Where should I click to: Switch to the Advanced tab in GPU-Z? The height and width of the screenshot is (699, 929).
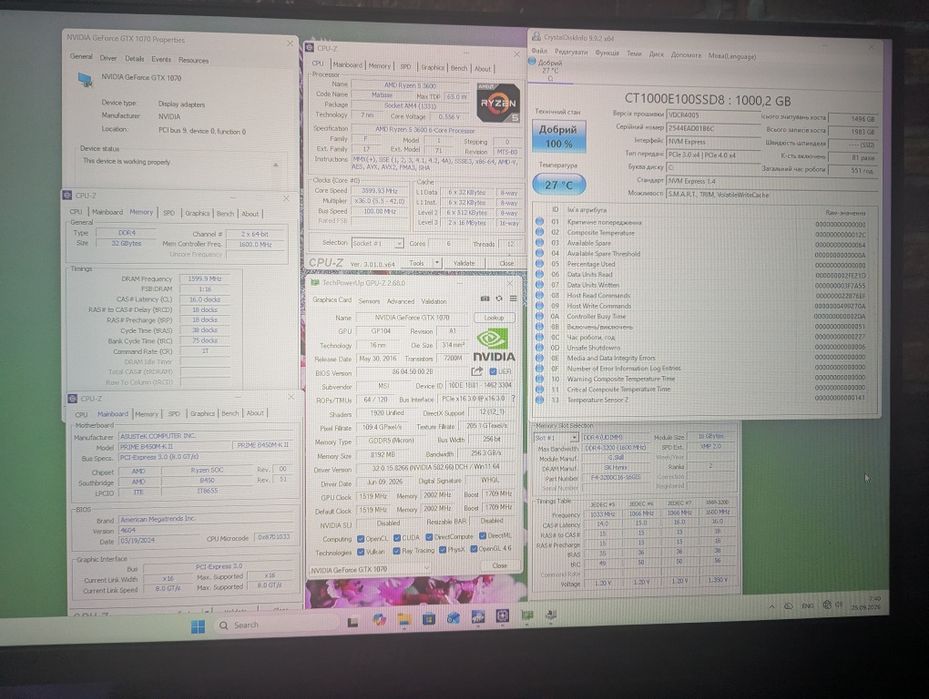click(401, 301)
